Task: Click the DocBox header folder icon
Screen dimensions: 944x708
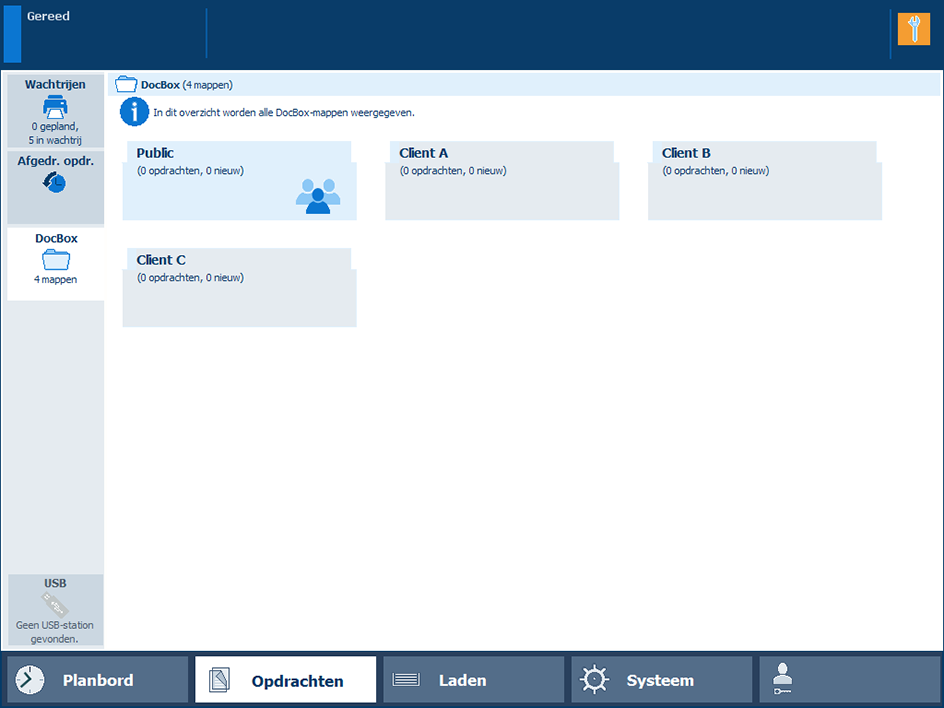Action: [x=126, y=85]
